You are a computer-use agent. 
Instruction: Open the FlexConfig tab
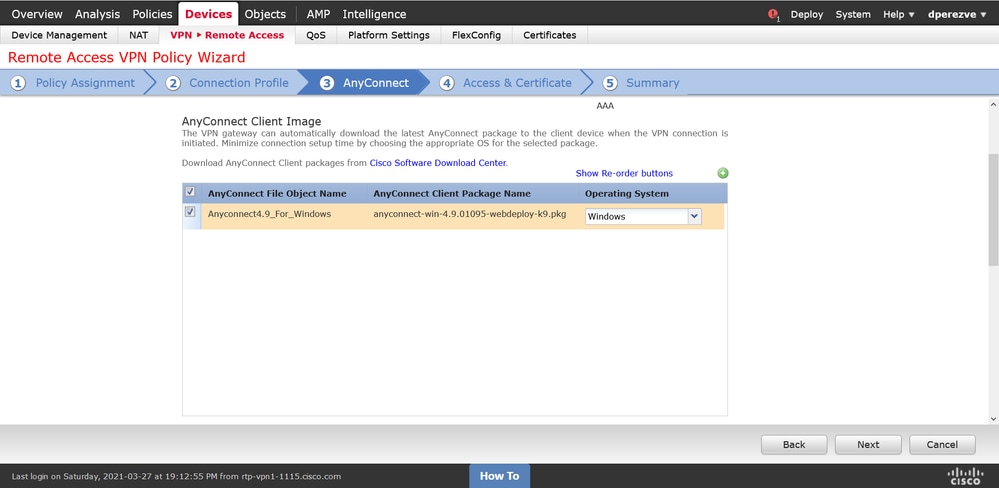[476, 35]
